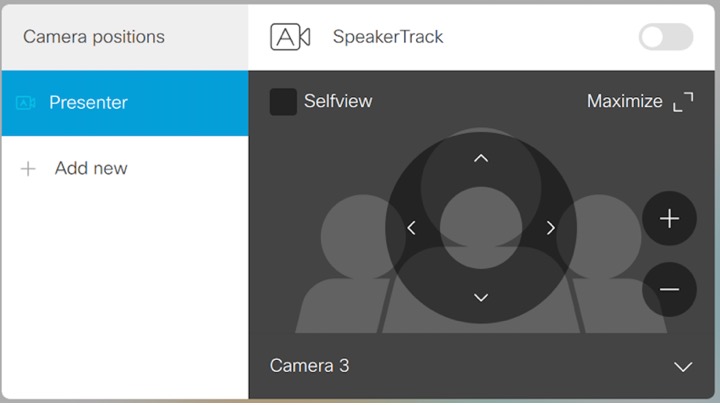Screen dimensions: 720x405
Task: Click the SpeakerTrack text label
Action: coord(388,37)
